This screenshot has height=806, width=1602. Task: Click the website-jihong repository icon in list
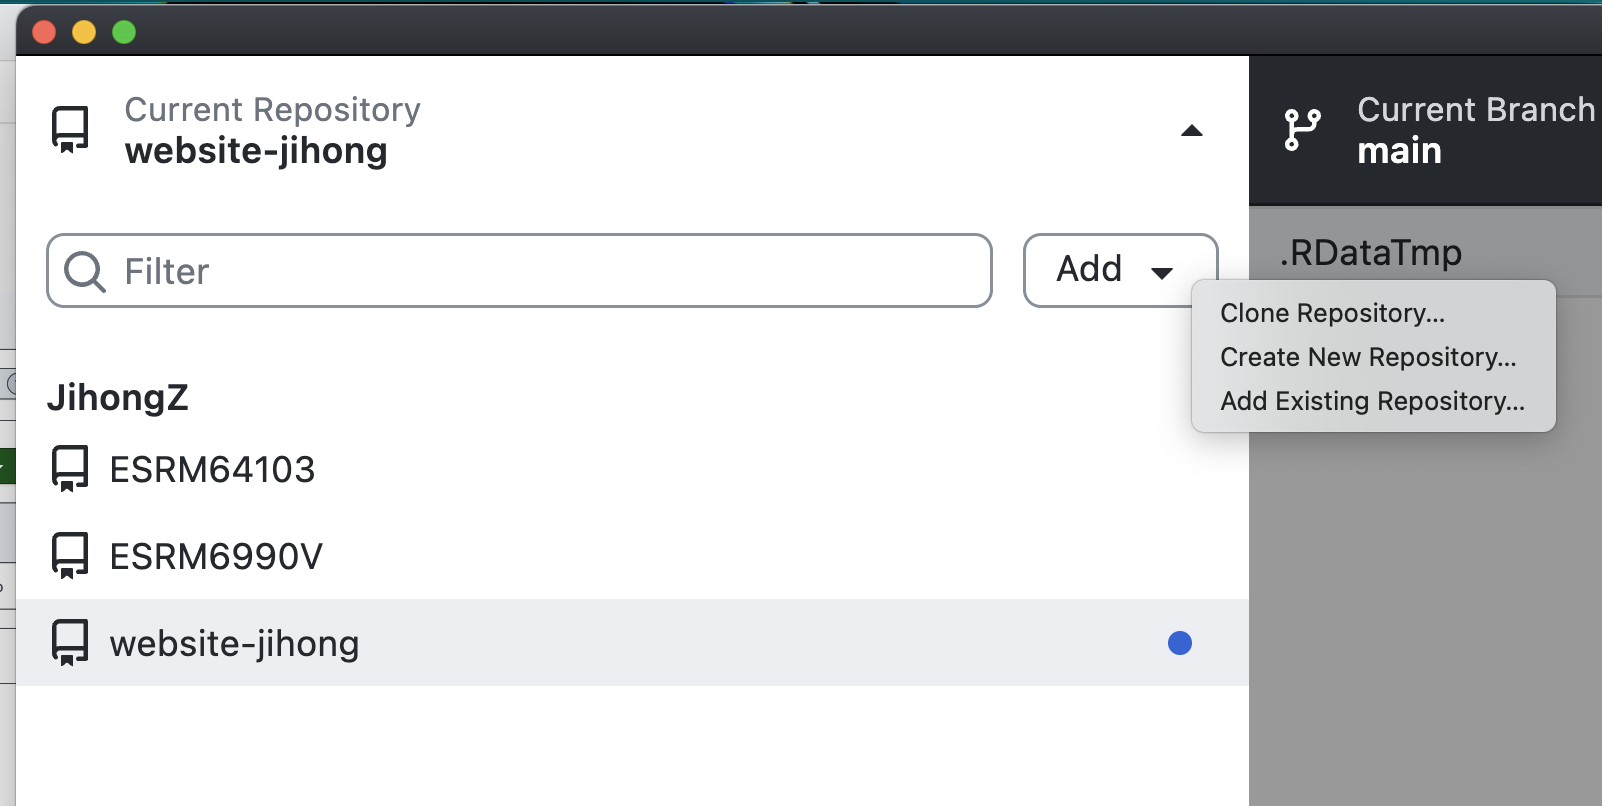[70, 643]
